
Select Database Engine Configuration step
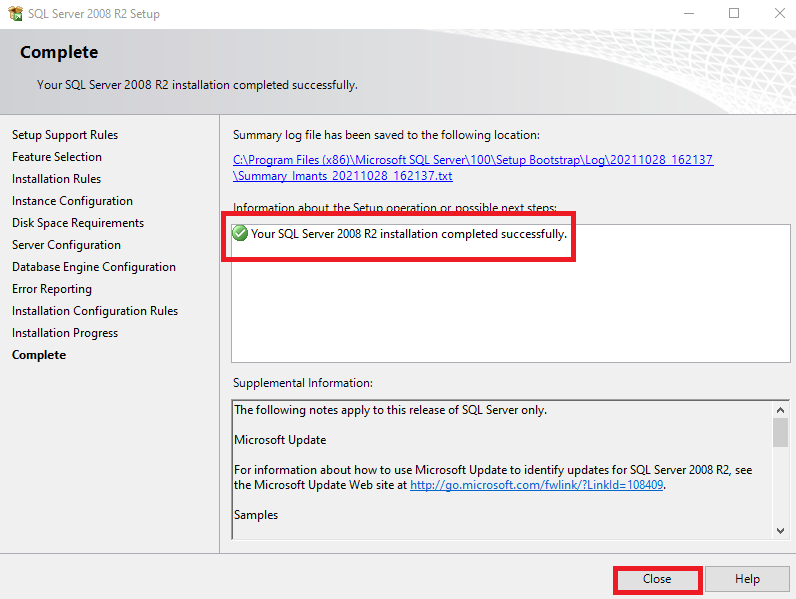[x=94, y=267]
